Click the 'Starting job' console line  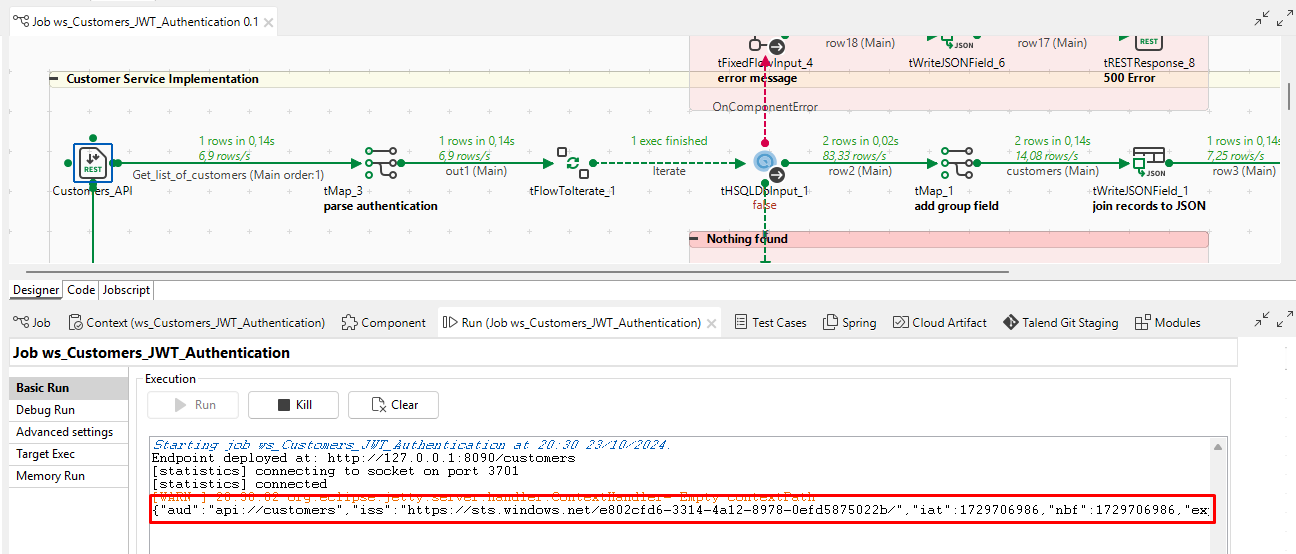(412, 445)
